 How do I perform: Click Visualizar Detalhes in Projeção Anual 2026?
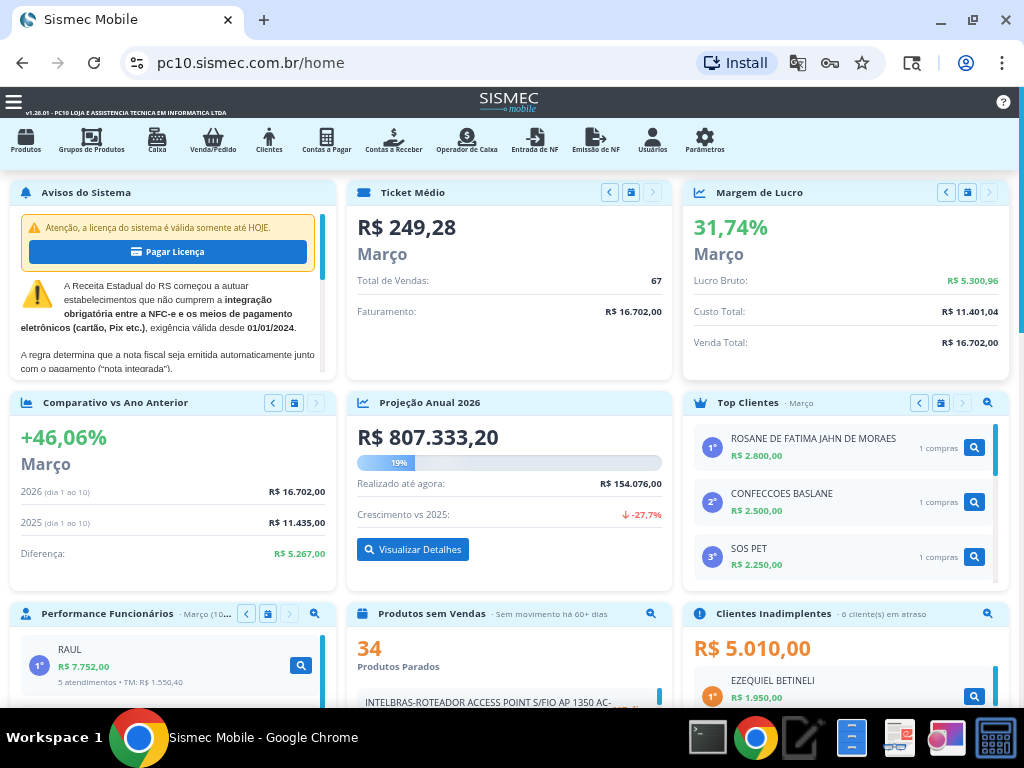412,548
